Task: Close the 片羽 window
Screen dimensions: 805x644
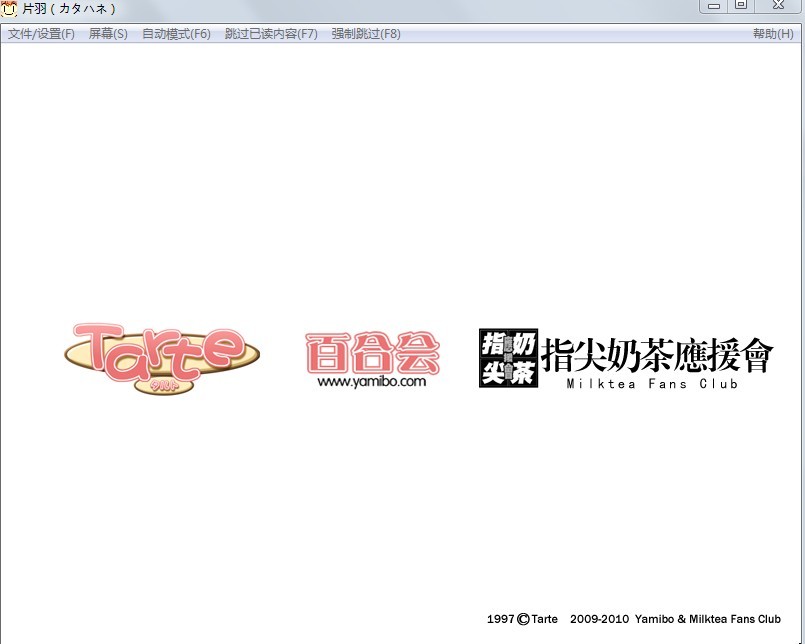Action: tap(778, 6)
